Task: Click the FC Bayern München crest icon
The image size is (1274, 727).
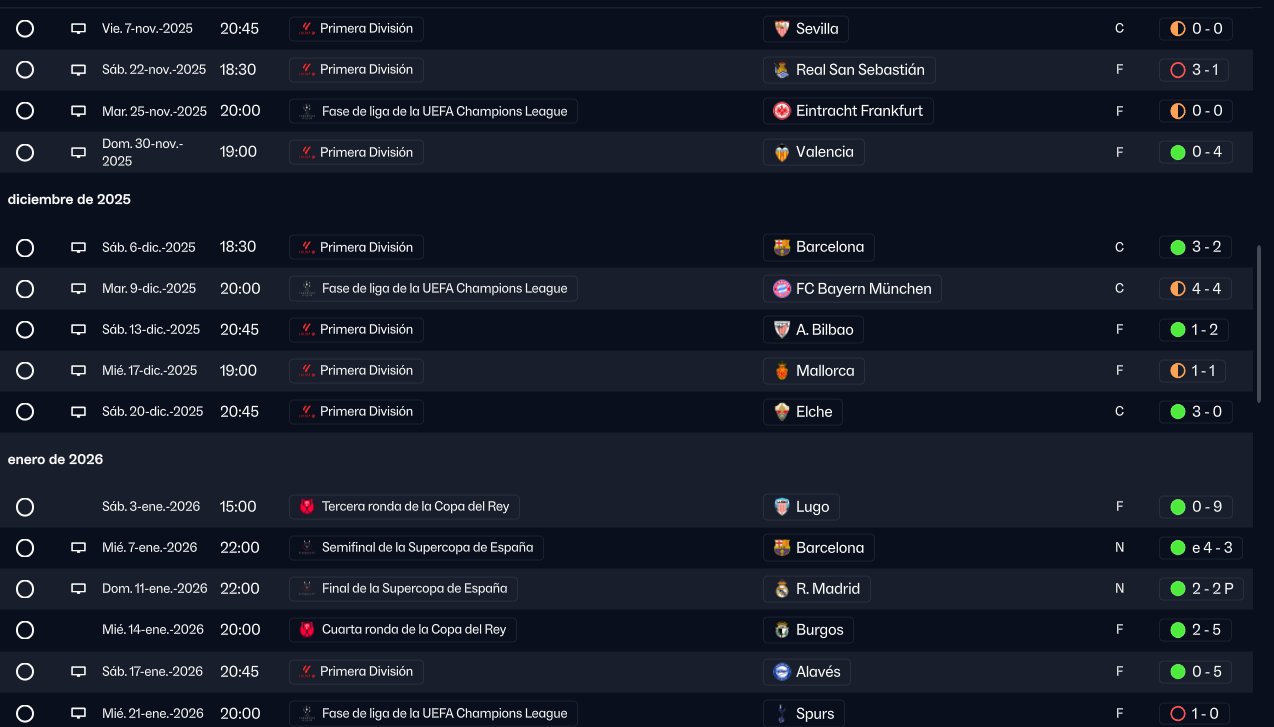Action: (782, 289)
